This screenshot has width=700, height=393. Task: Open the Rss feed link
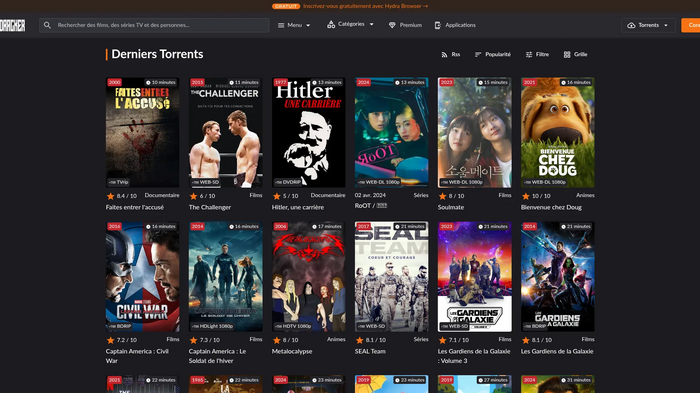pos(450,54)
